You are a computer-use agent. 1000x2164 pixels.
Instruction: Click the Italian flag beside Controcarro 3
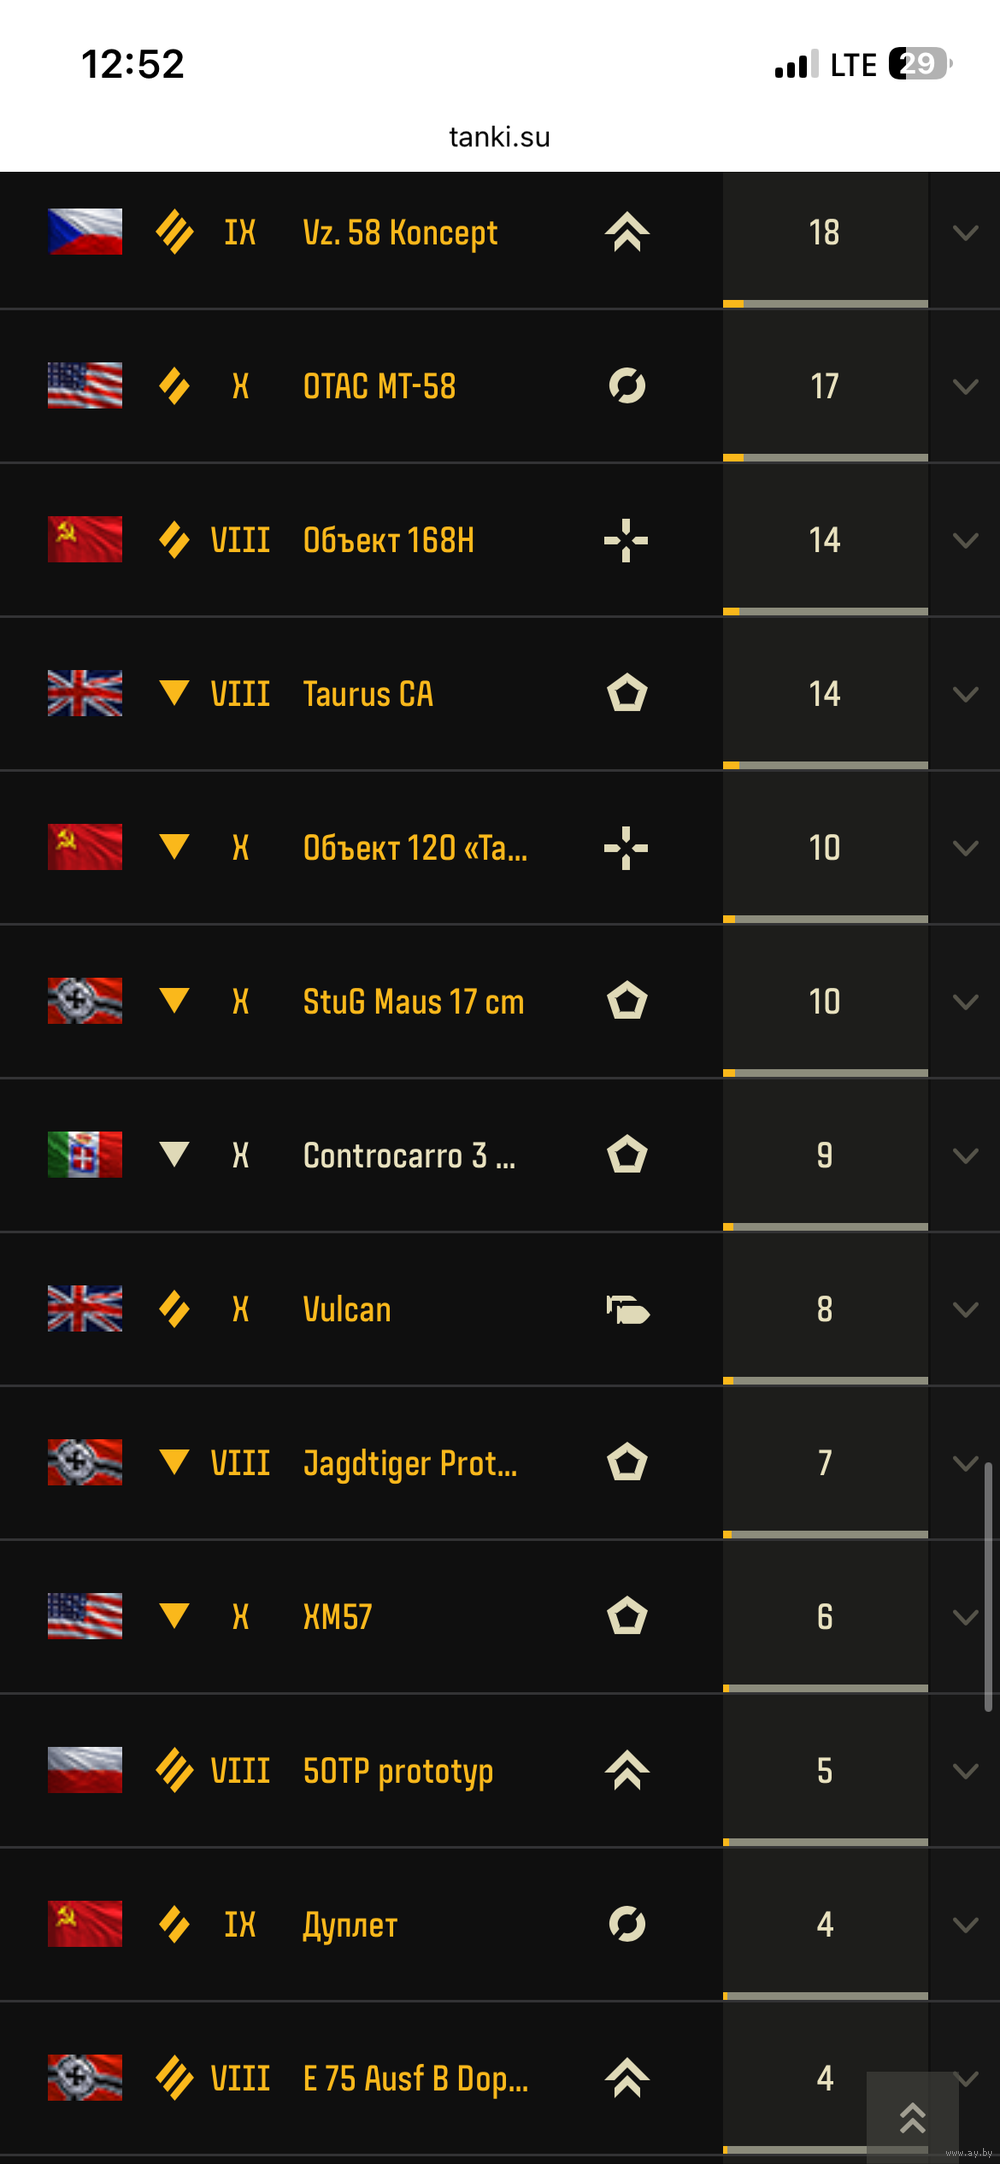coord(85,1155)
